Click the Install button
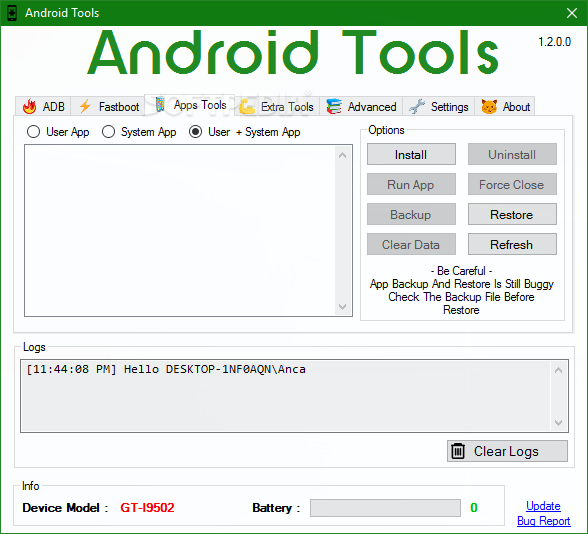 [x=411, y=154]
